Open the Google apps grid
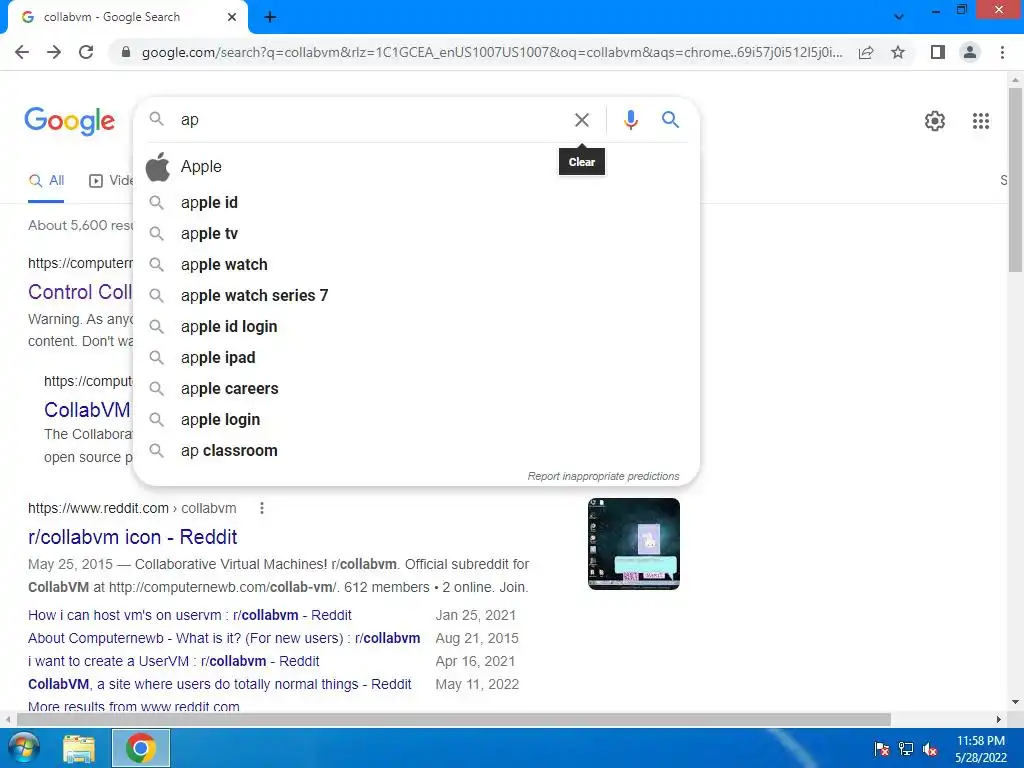Image resolution: width=1024 pixels, height=768 pixels. (980, 121)
